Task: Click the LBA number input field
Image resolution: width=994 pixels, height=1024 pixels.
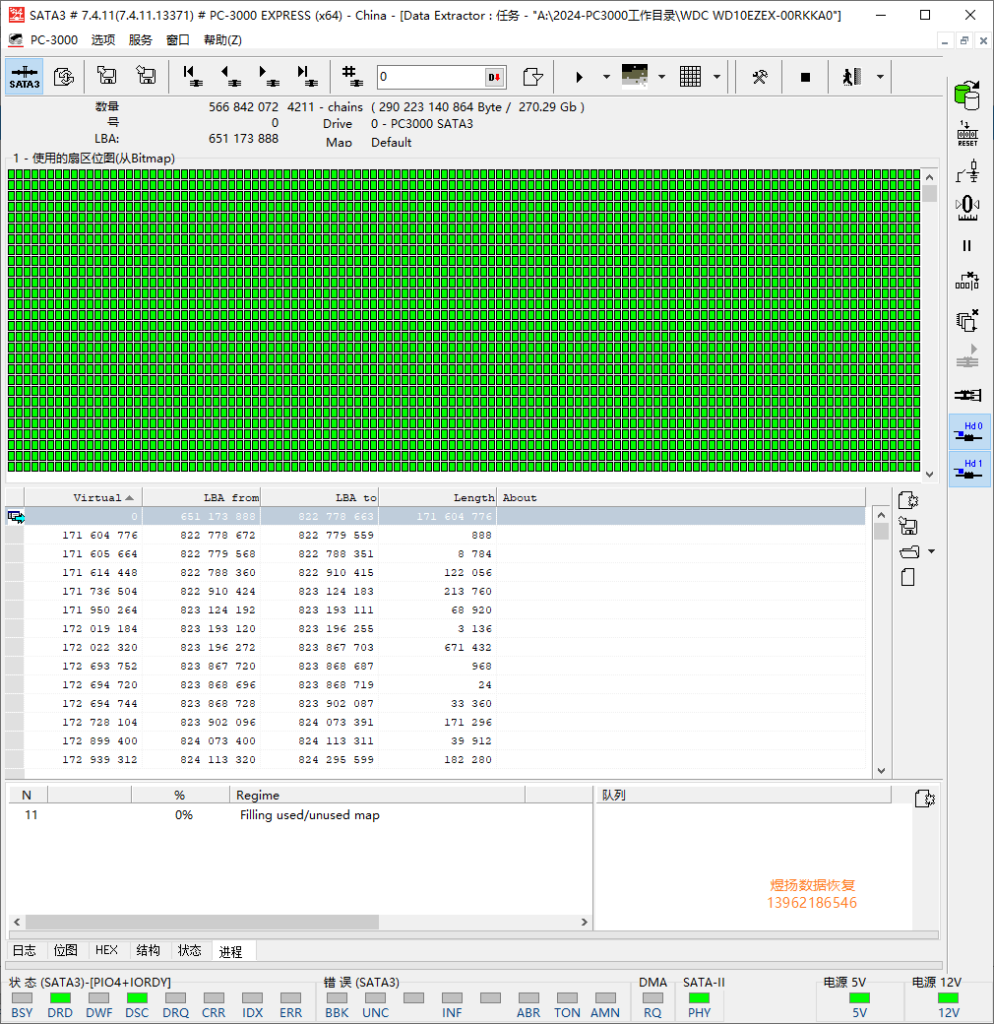Action: click(x=430, y=77)
